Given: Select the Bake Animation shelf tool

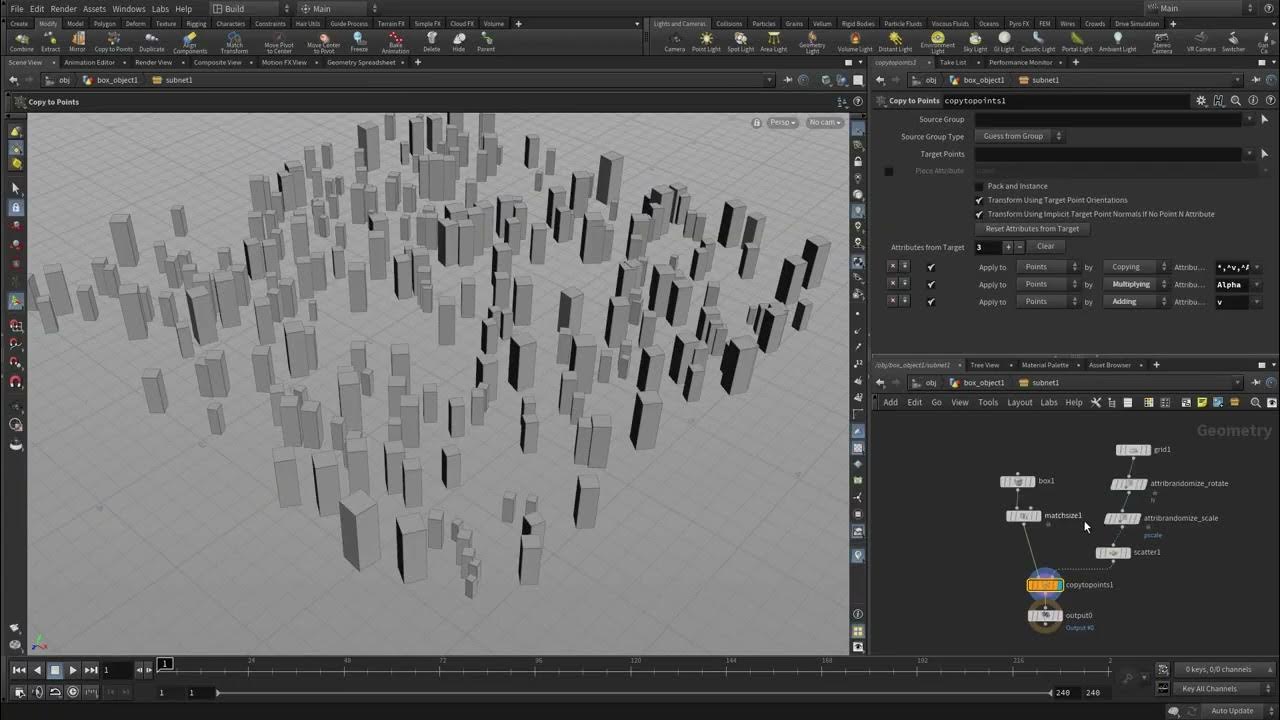Looking at the screenshot, I should pyautogui.click(x=395, y=43).
